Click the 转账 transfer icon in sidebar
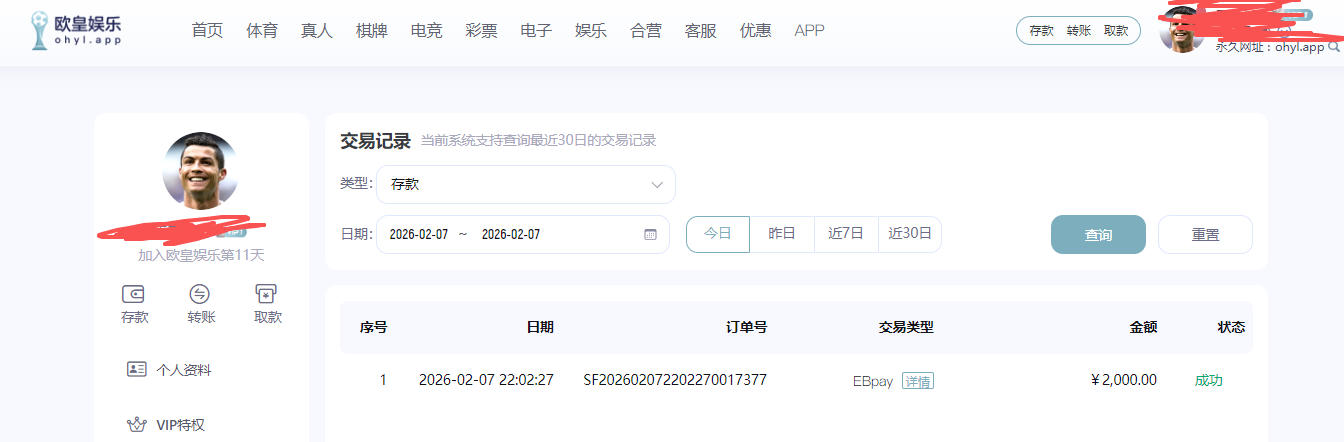 point(200,294)
